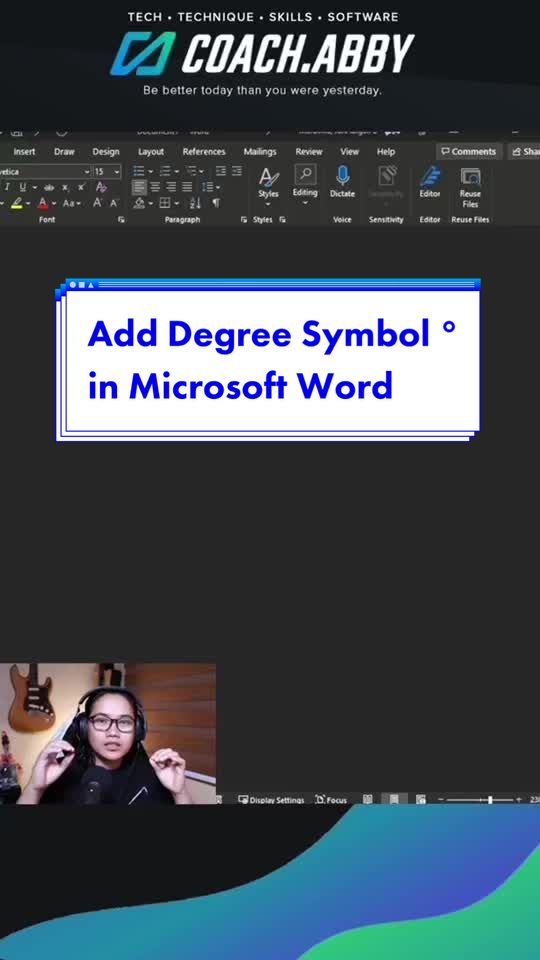
Task: Toggle strikethrough formatting
Action: coord(50,187)
